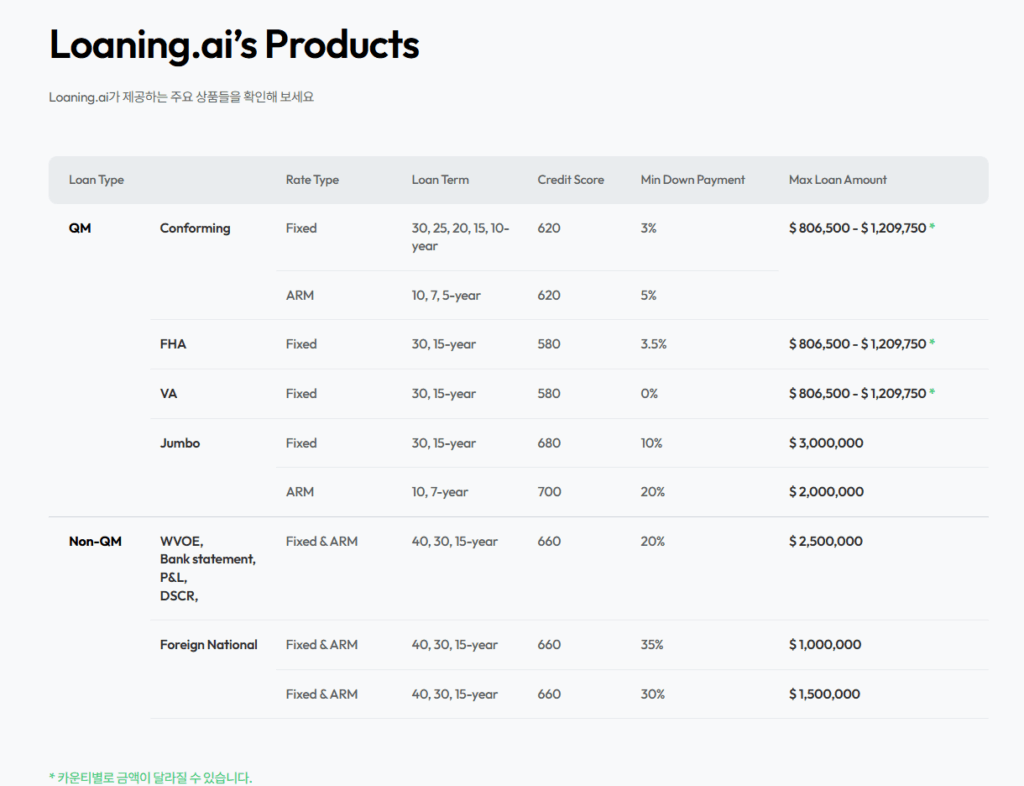Select "Fixed" in the Jumbo row
This screenshot has height=786, width=1024.
tap(301, 443)
